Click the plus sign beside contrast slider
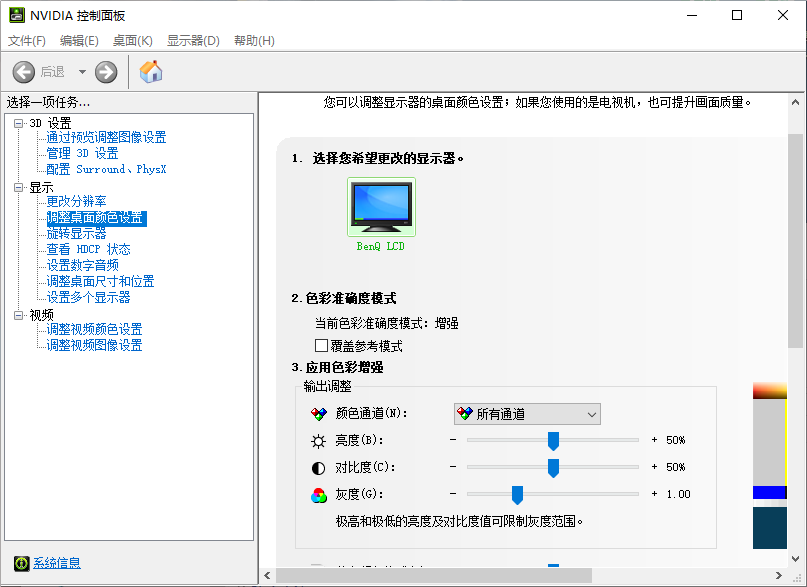 coord(654,467)
